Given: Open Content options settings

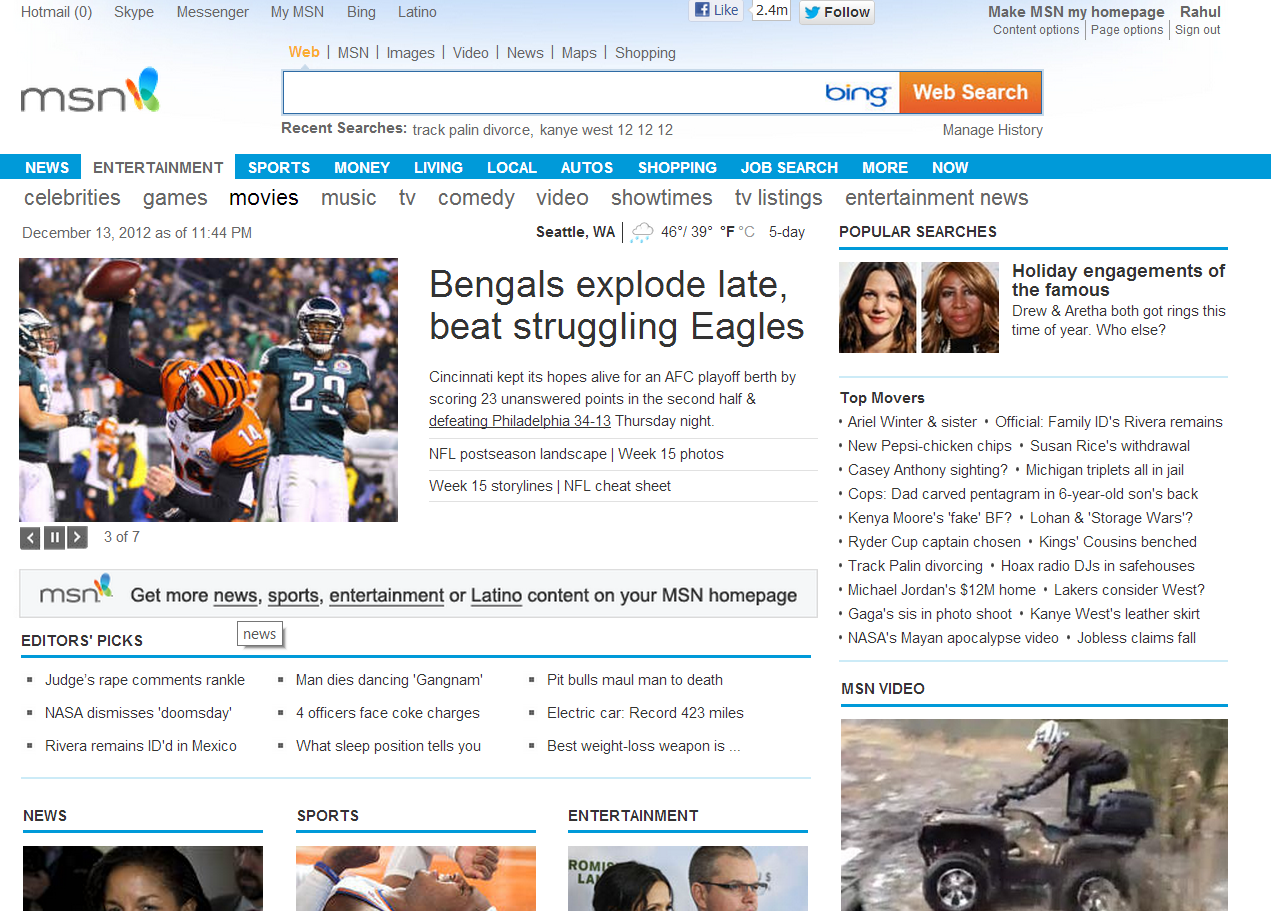Looking at the screenshot, I should click(1036, 30).
